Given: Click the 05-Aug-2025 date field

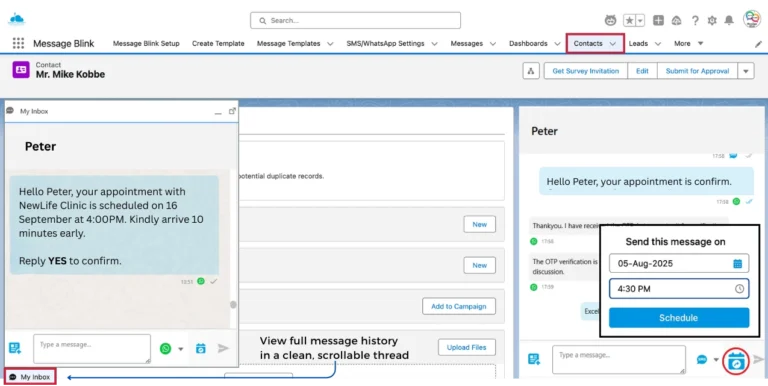Looking at the screenshot, I should 679,264.
